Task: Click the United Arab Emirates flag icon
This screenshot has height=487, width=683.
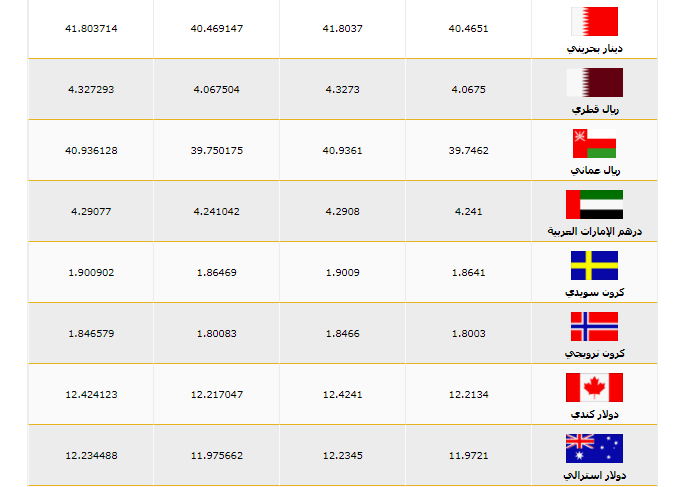Action: (594, 204)
